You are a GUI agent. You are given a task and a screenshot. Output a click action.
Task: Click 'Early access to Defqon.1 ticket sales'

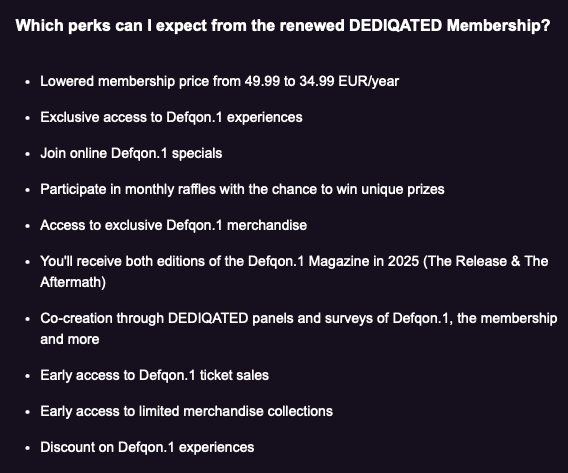tap(155, 375)
